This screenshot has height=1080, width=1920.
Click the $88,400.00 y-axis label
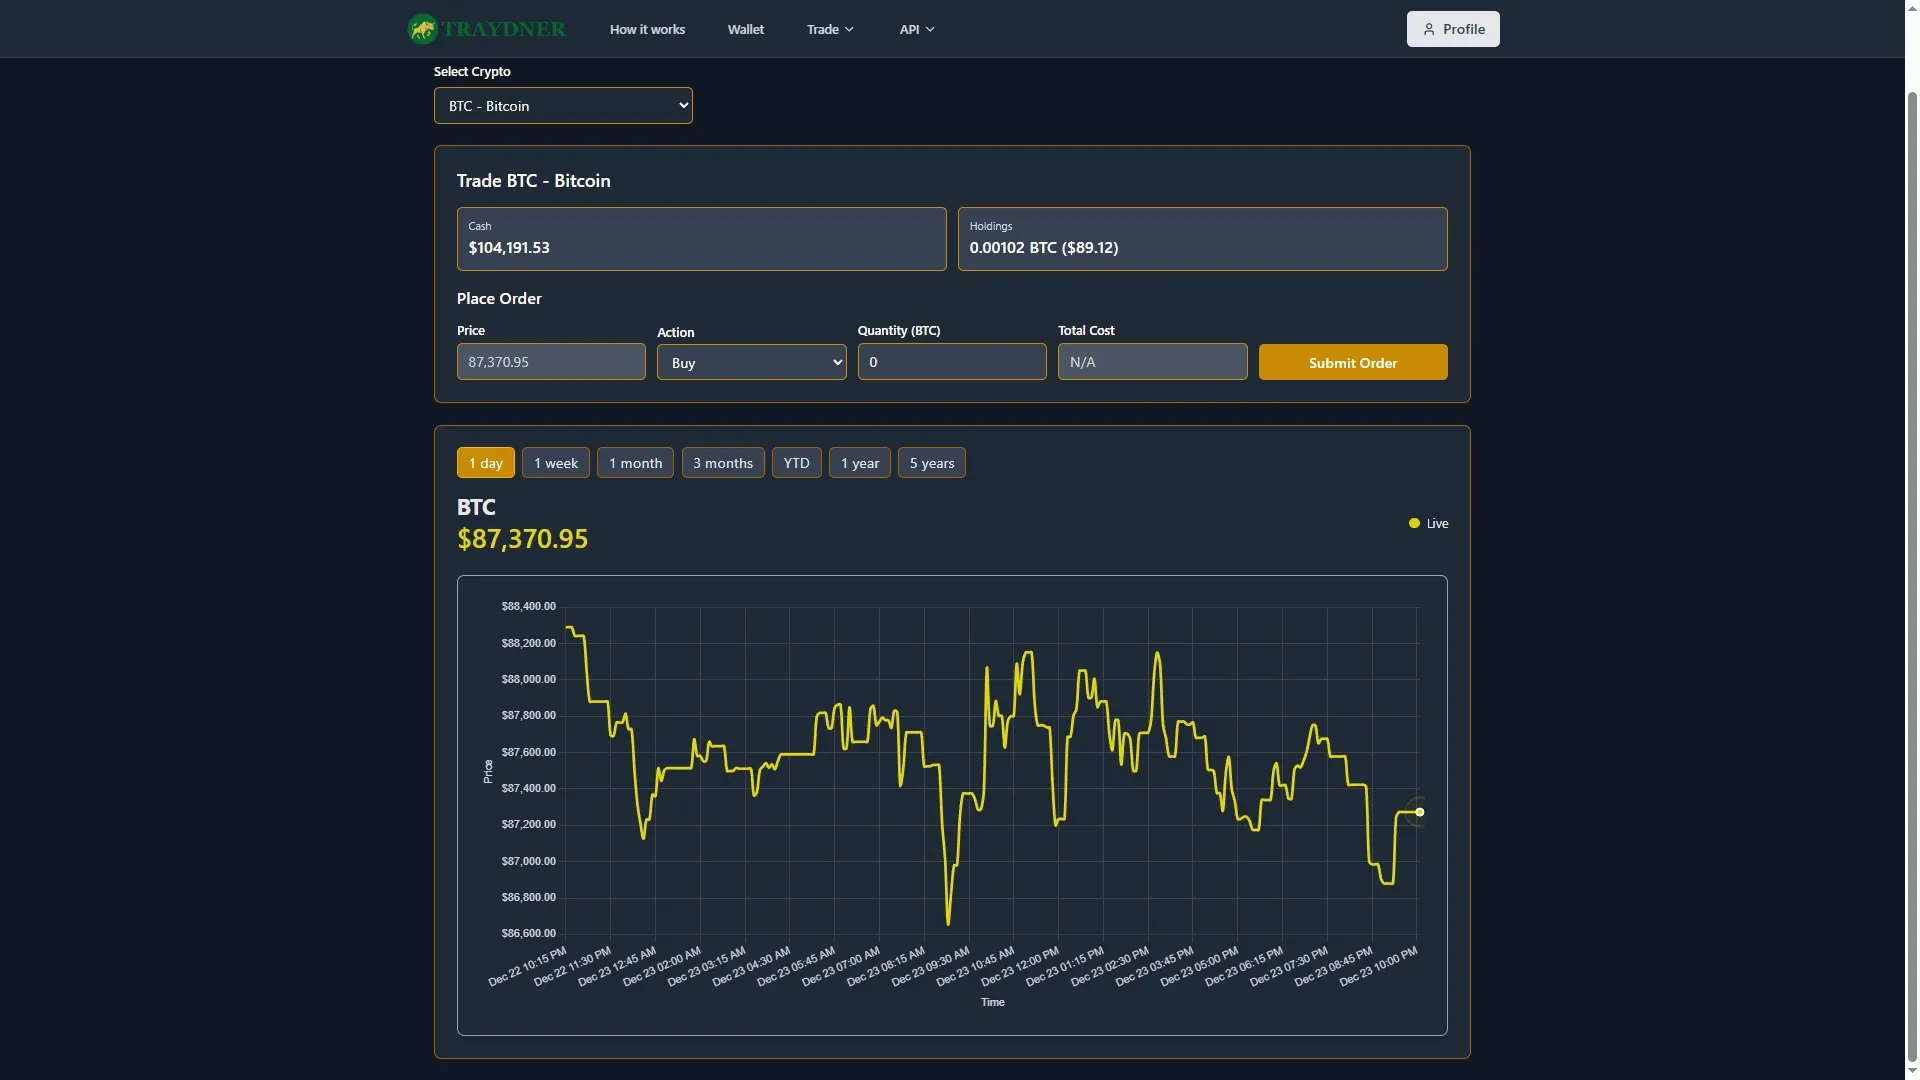528,607
